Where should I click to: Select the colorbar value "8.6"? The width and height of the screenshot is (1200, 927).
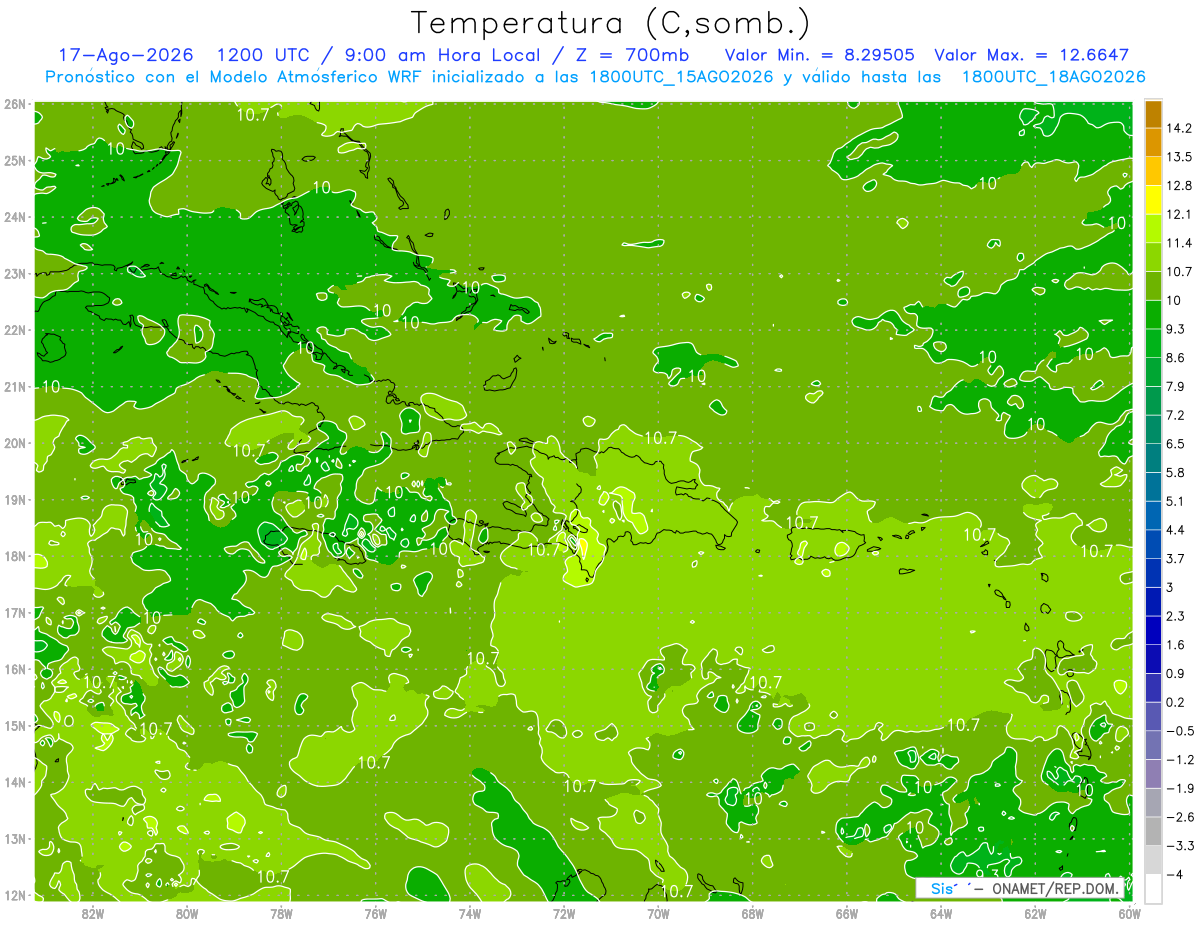point(1176,357)
